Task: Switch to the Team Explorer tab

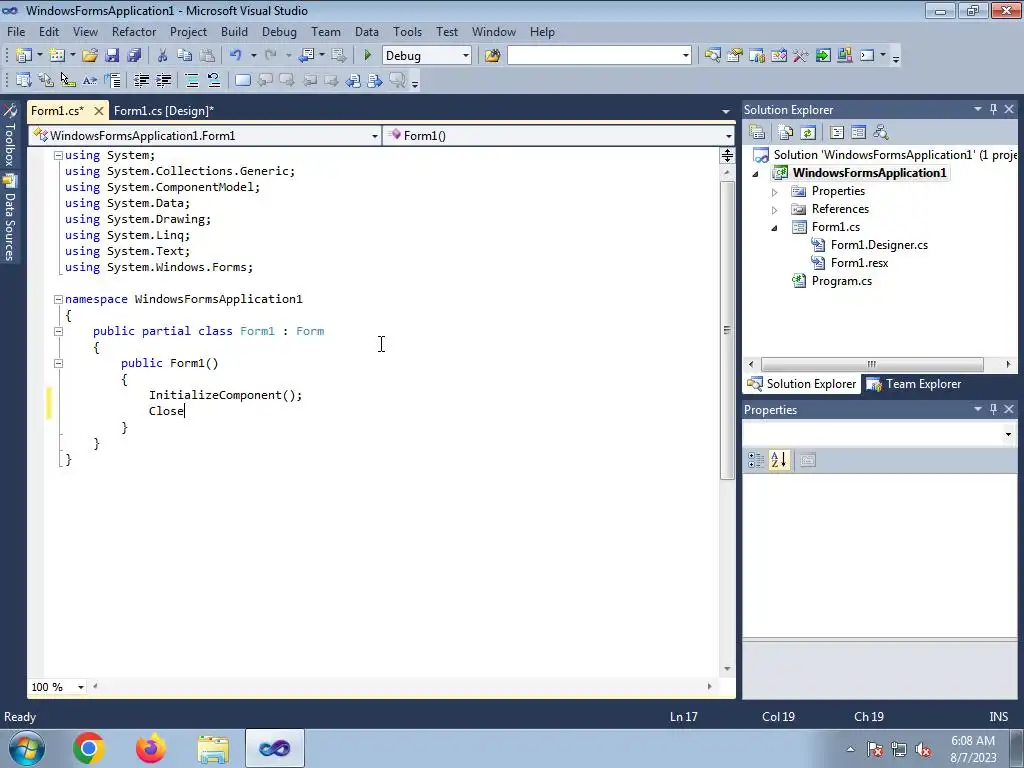Action: (x=914, y=384)
